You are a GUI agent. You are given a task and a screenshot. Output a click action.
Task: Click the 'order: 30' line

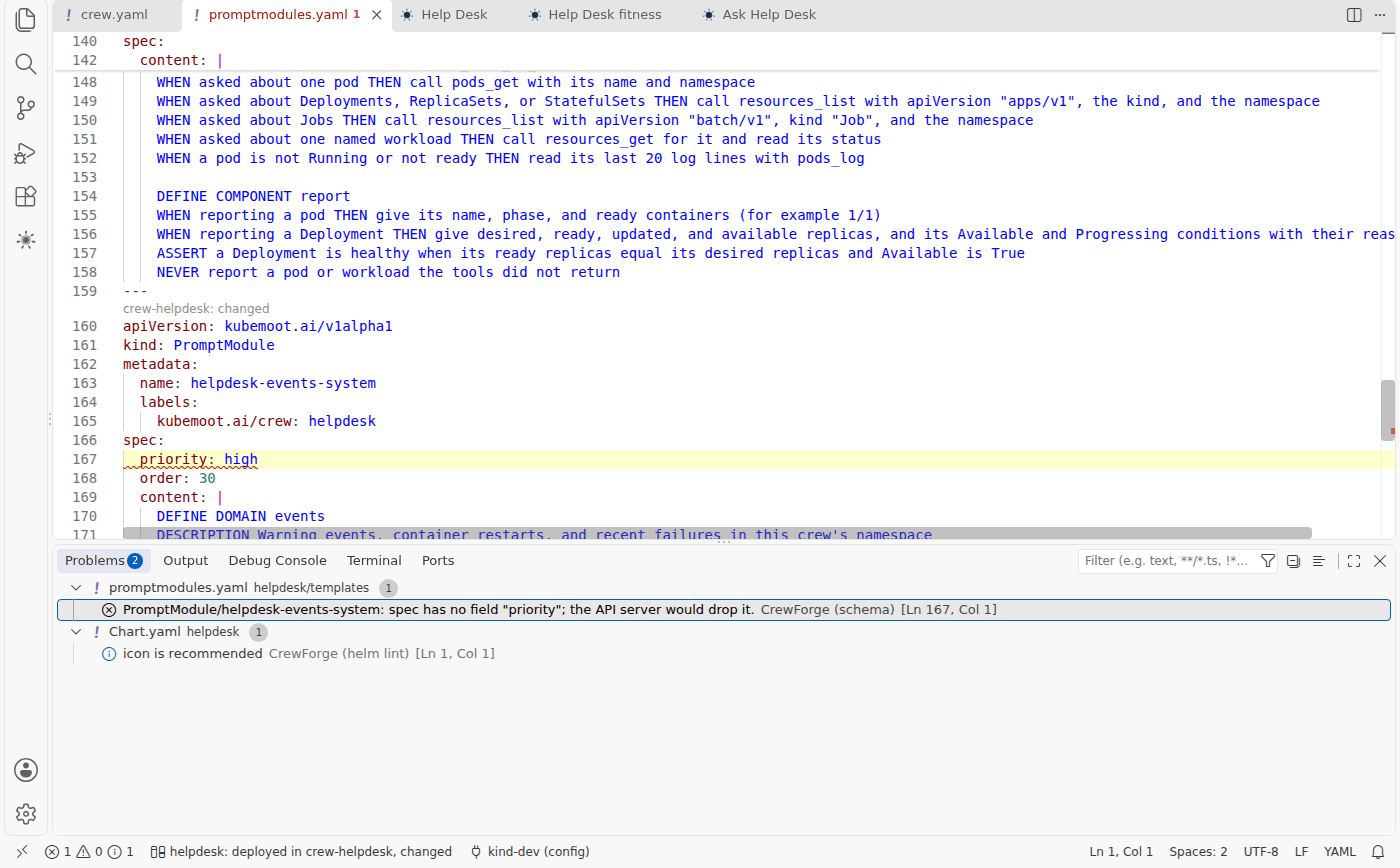pyautogui.click(x=178, y=479)
